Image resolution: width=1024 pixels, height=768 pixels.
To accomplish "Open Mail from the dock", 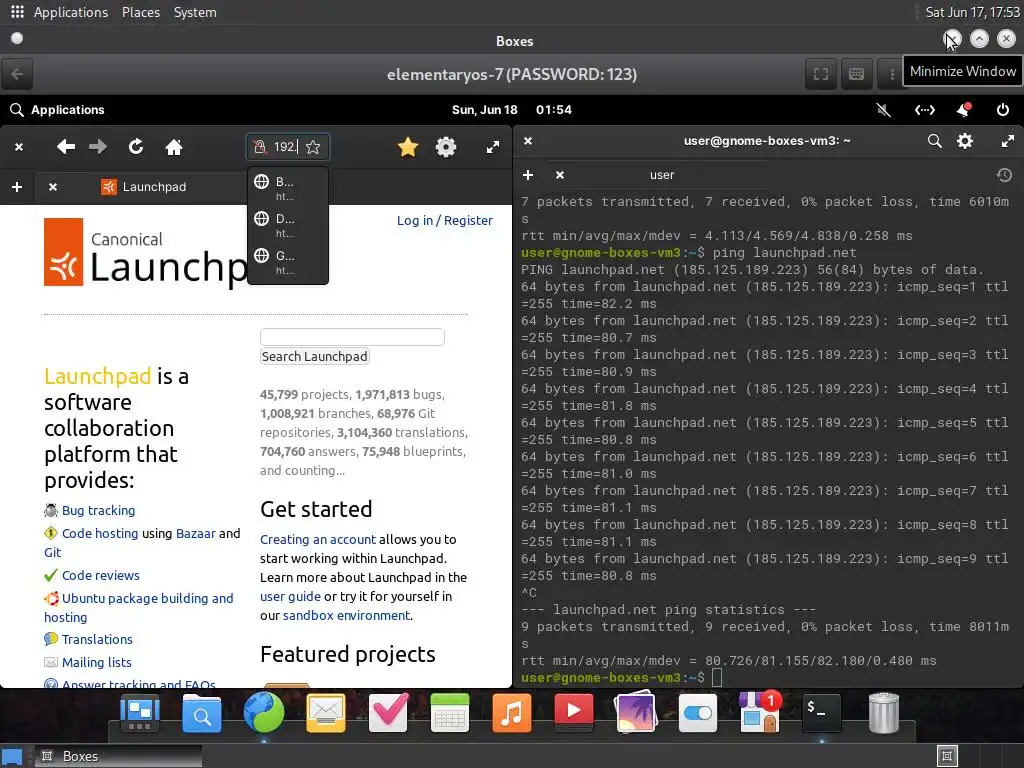I will click(326, 712).
